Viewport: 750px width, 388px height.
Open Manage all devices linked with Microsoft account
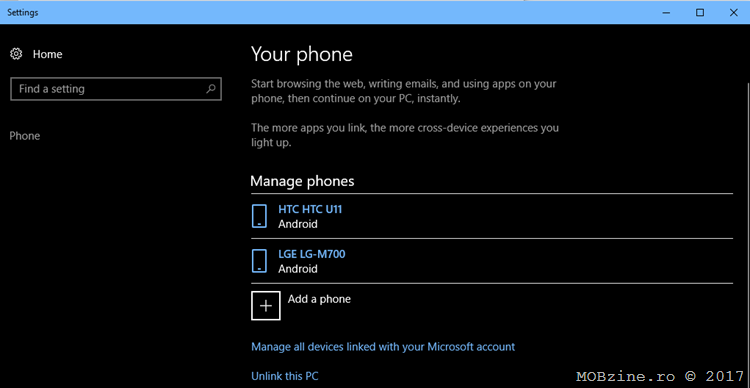click(383, 347)
